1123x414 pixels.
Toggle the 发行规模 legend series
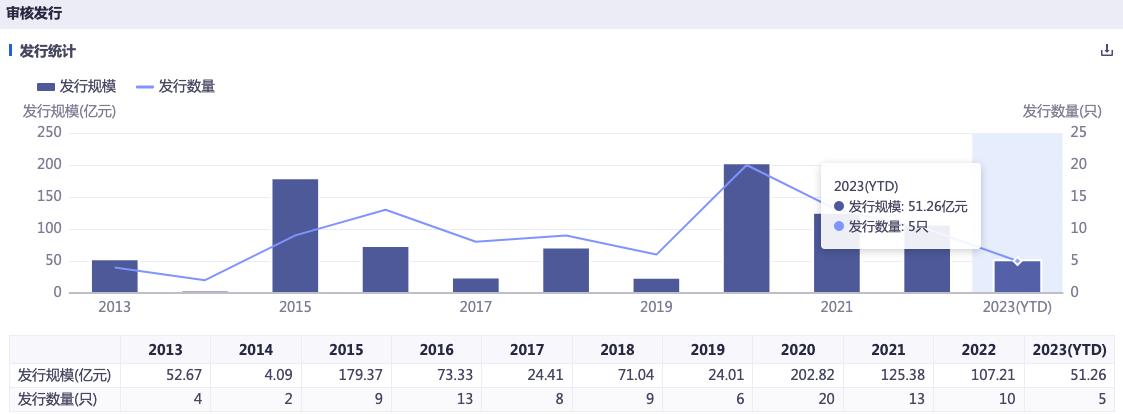click(77, 87)
